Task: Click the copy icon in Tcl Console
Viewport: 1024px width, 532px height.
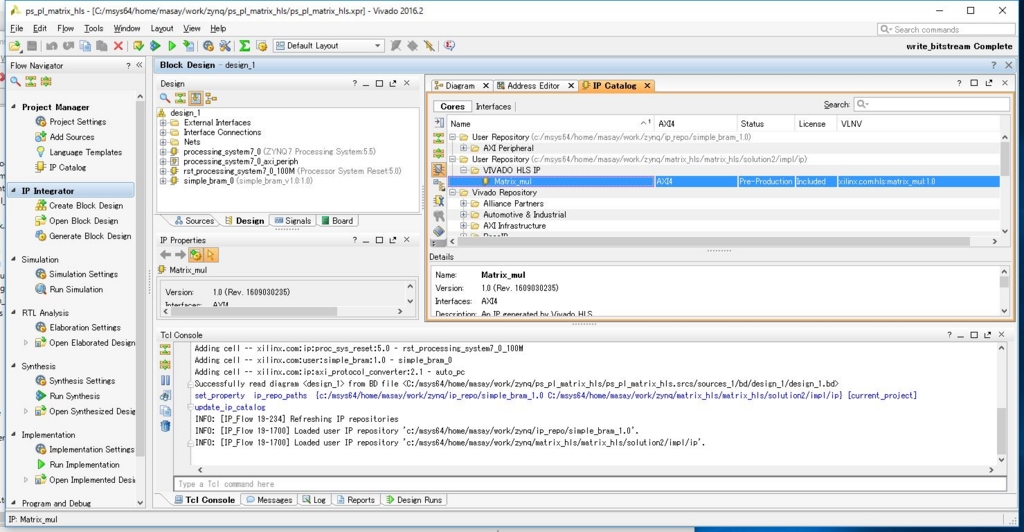Action: pyautogui.click(x=165, y=411)
